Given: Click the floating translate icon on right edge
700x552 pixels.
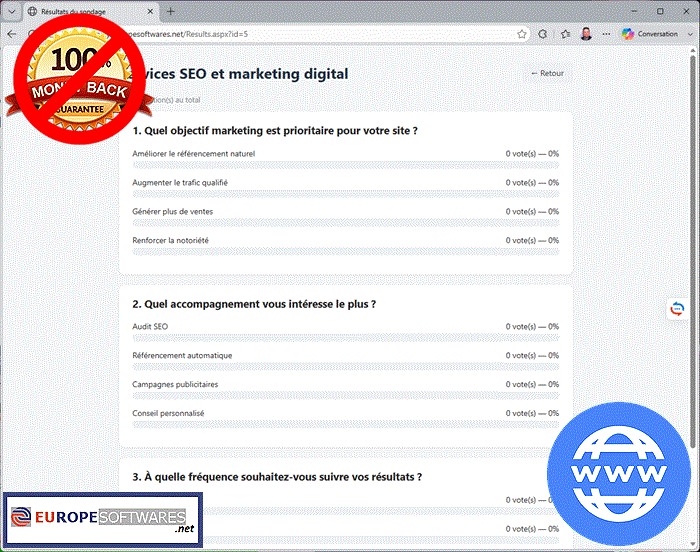Looking at the screenshot, I should coord(677,309).
